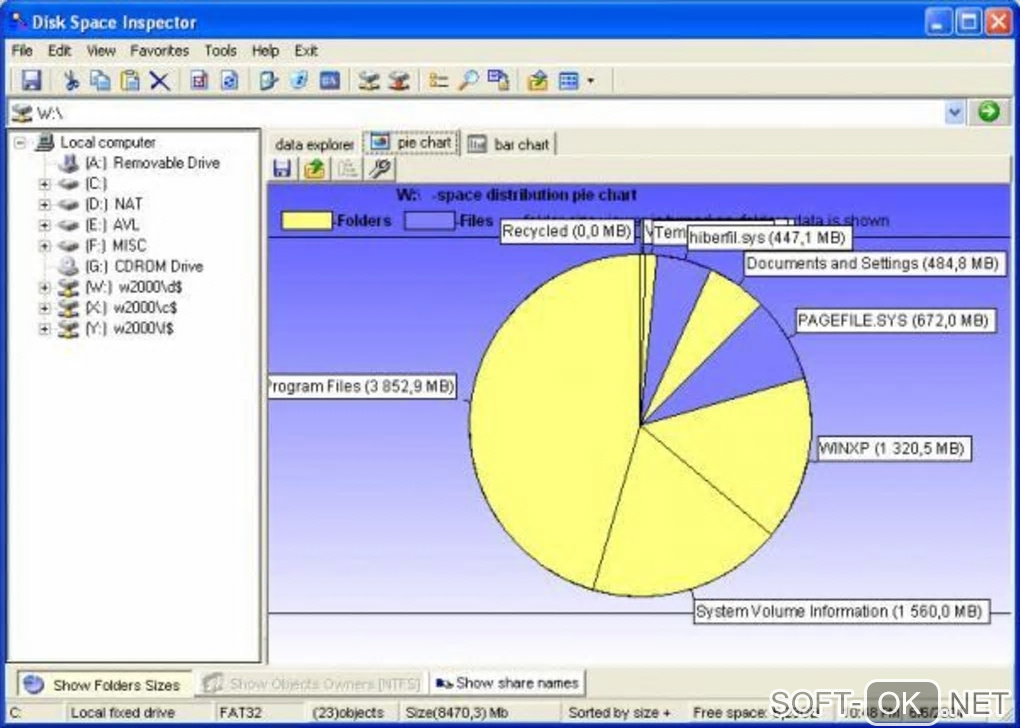Click System Volume Information (1 560,0 MB) label

842,612
